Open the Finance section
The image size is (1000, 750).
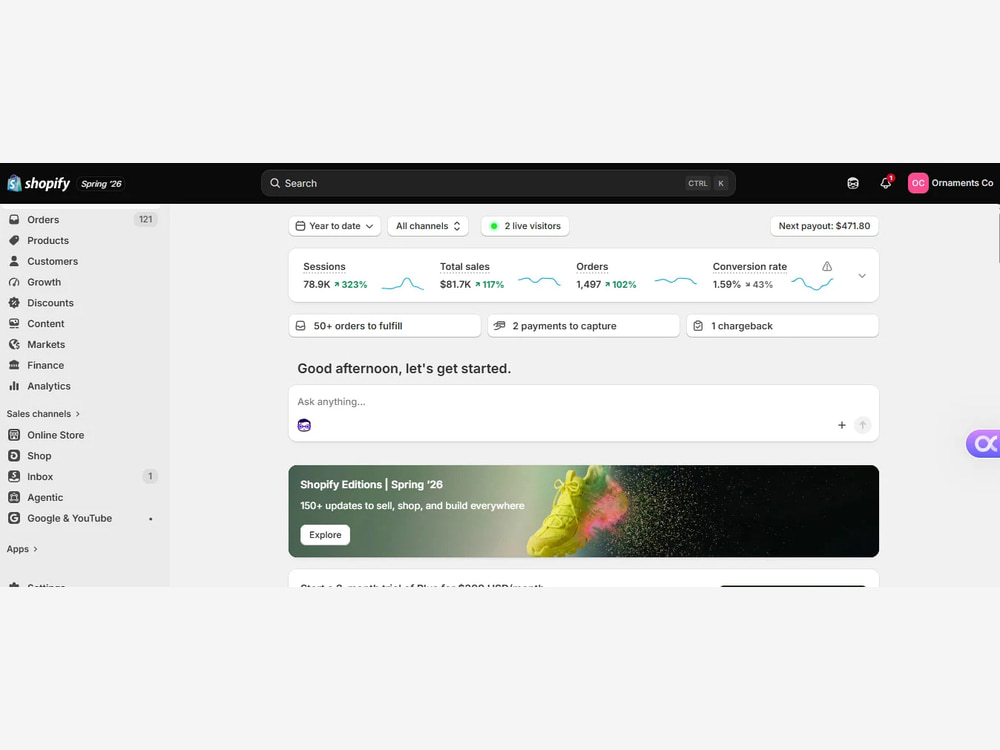pos(45,365)
